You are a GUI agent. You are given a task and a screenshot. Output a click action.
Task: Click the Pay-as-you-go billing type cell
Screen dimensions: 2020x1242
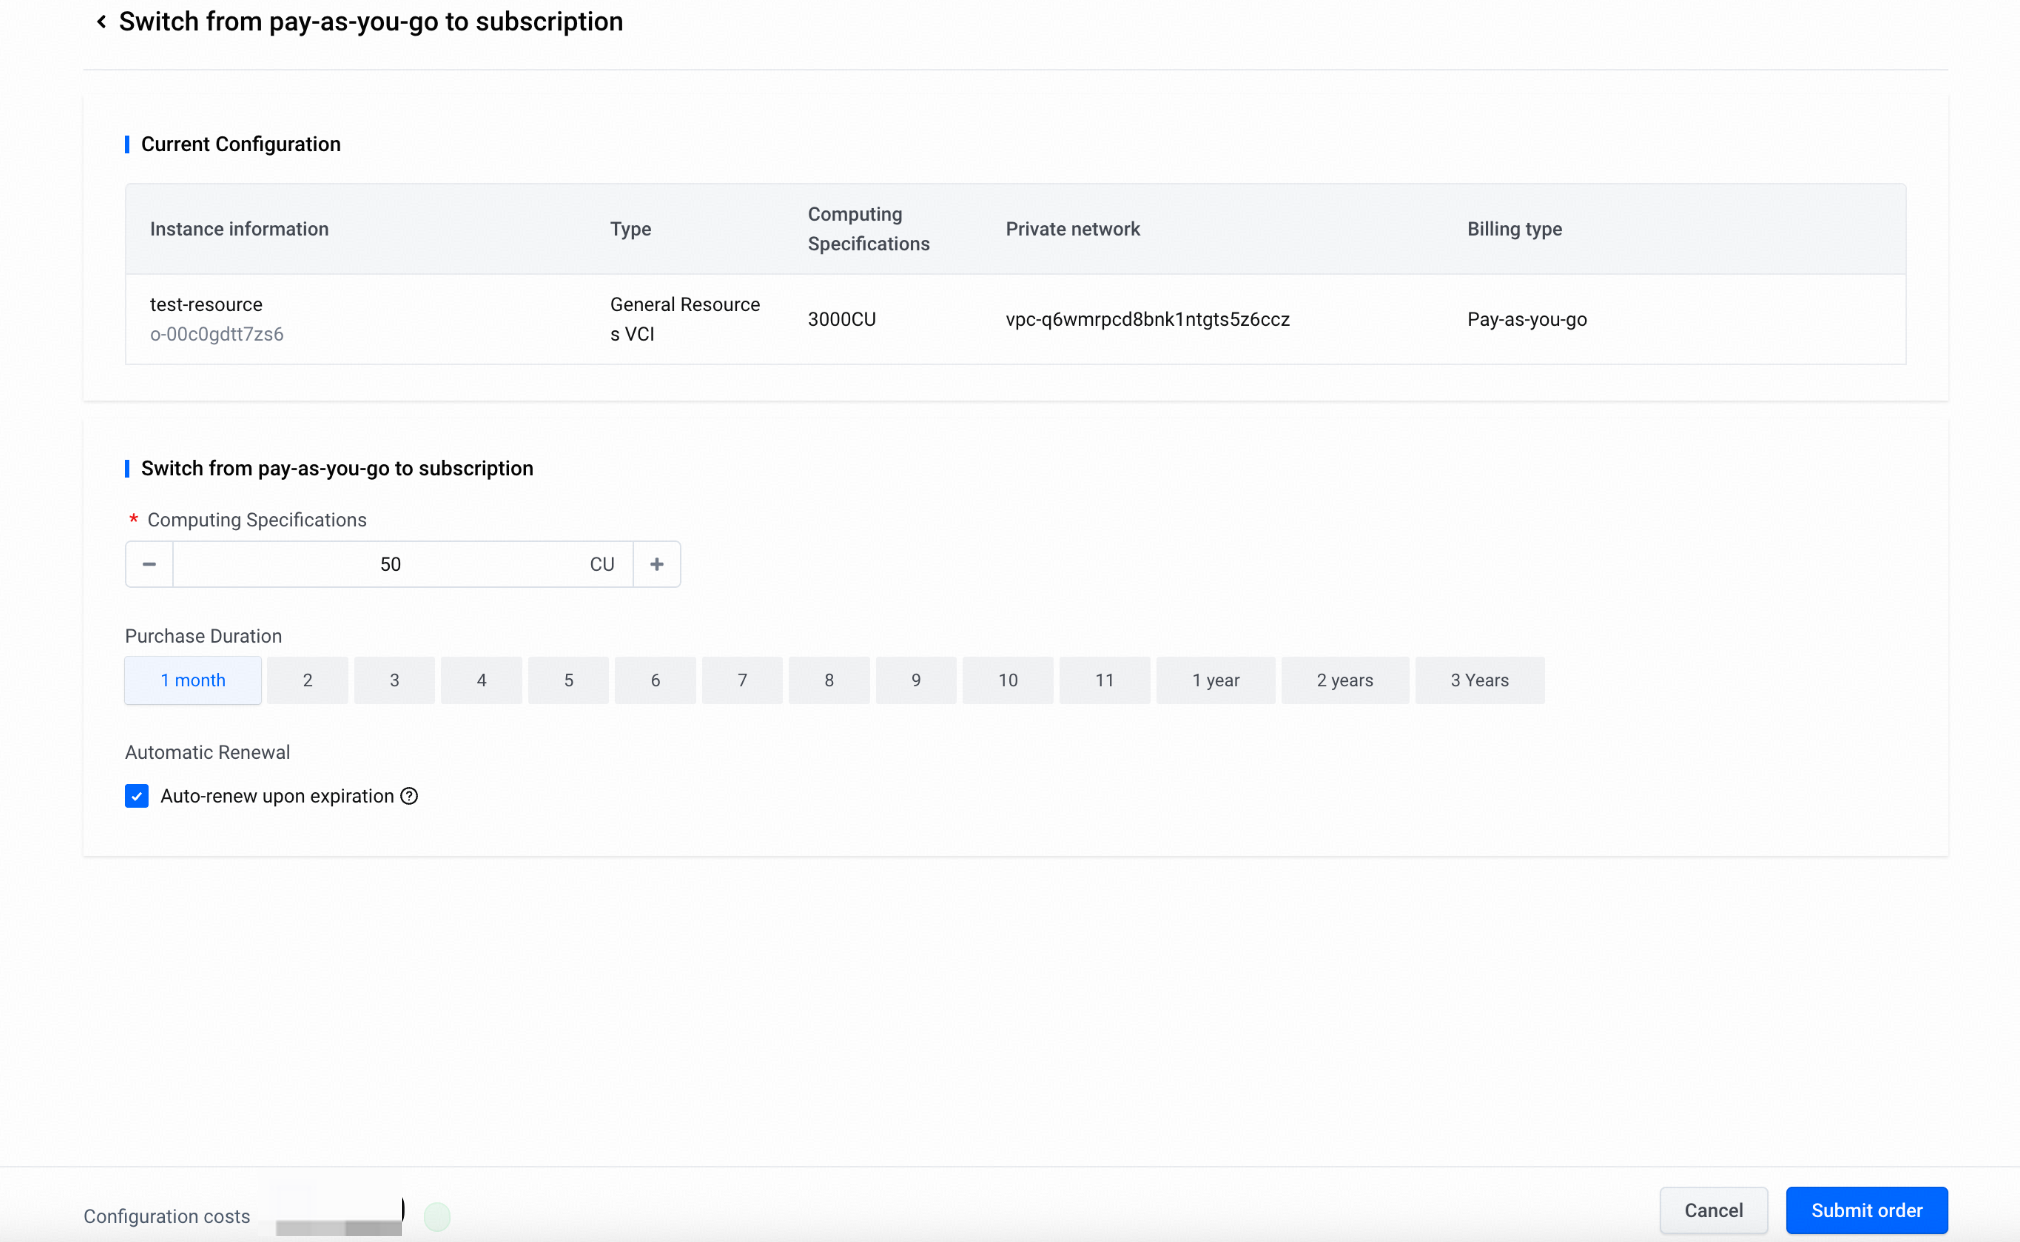[1527, 319]
